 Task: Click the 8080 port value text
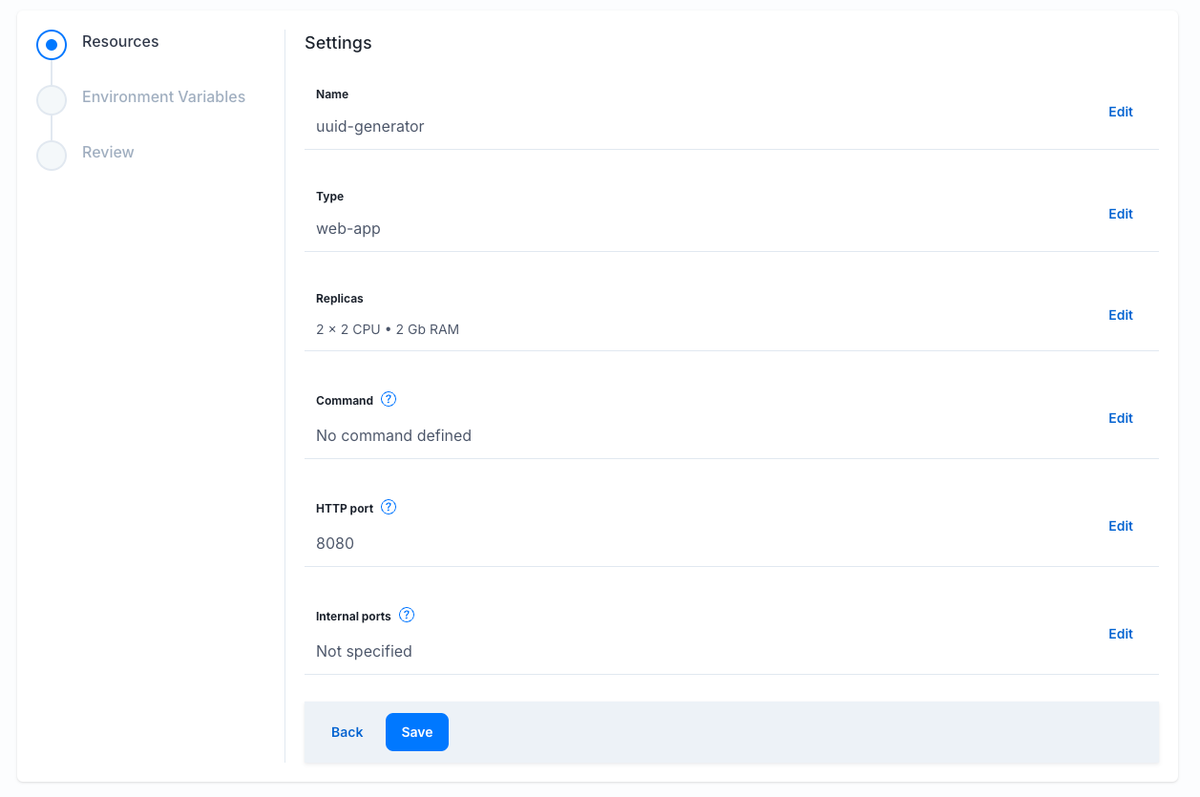[335, 544]
